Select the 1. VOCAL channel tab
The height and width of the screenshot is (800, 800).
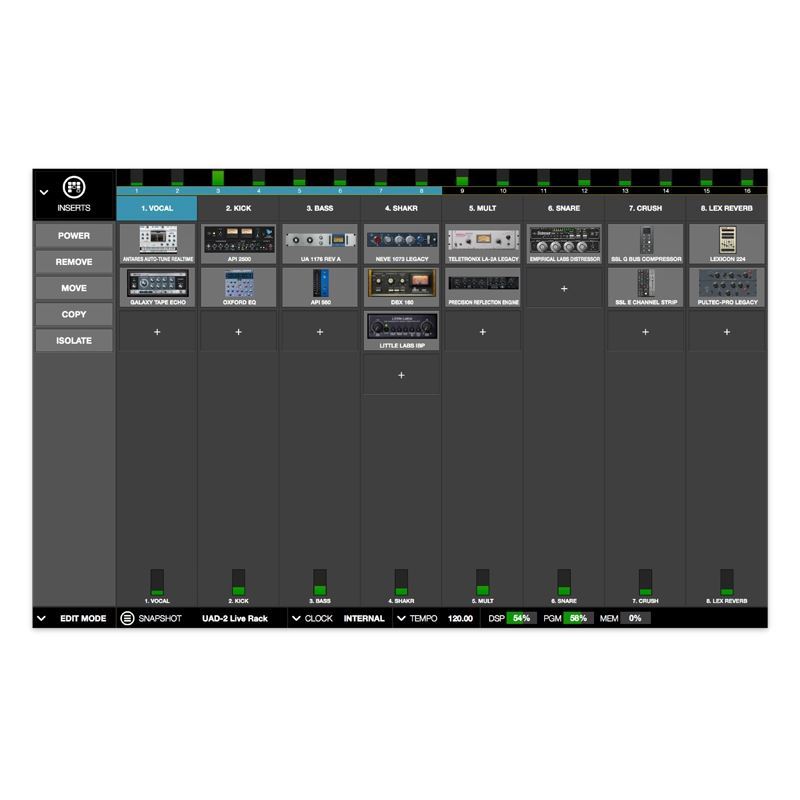point(157,208)
